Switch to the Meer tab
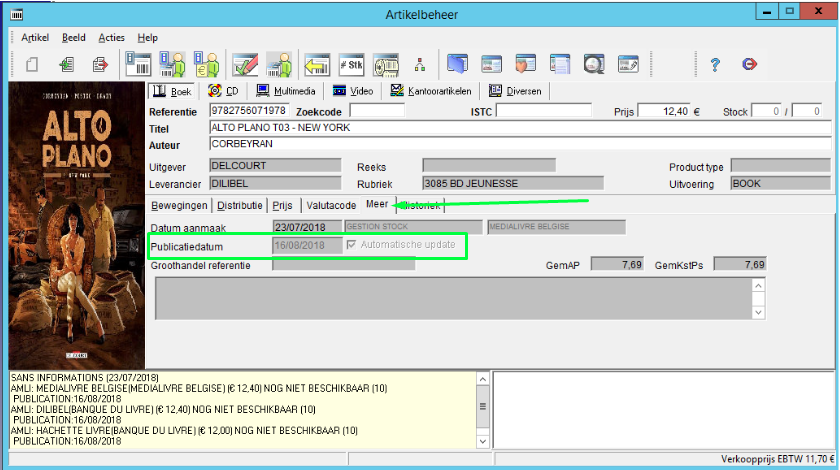 [377, 204]
